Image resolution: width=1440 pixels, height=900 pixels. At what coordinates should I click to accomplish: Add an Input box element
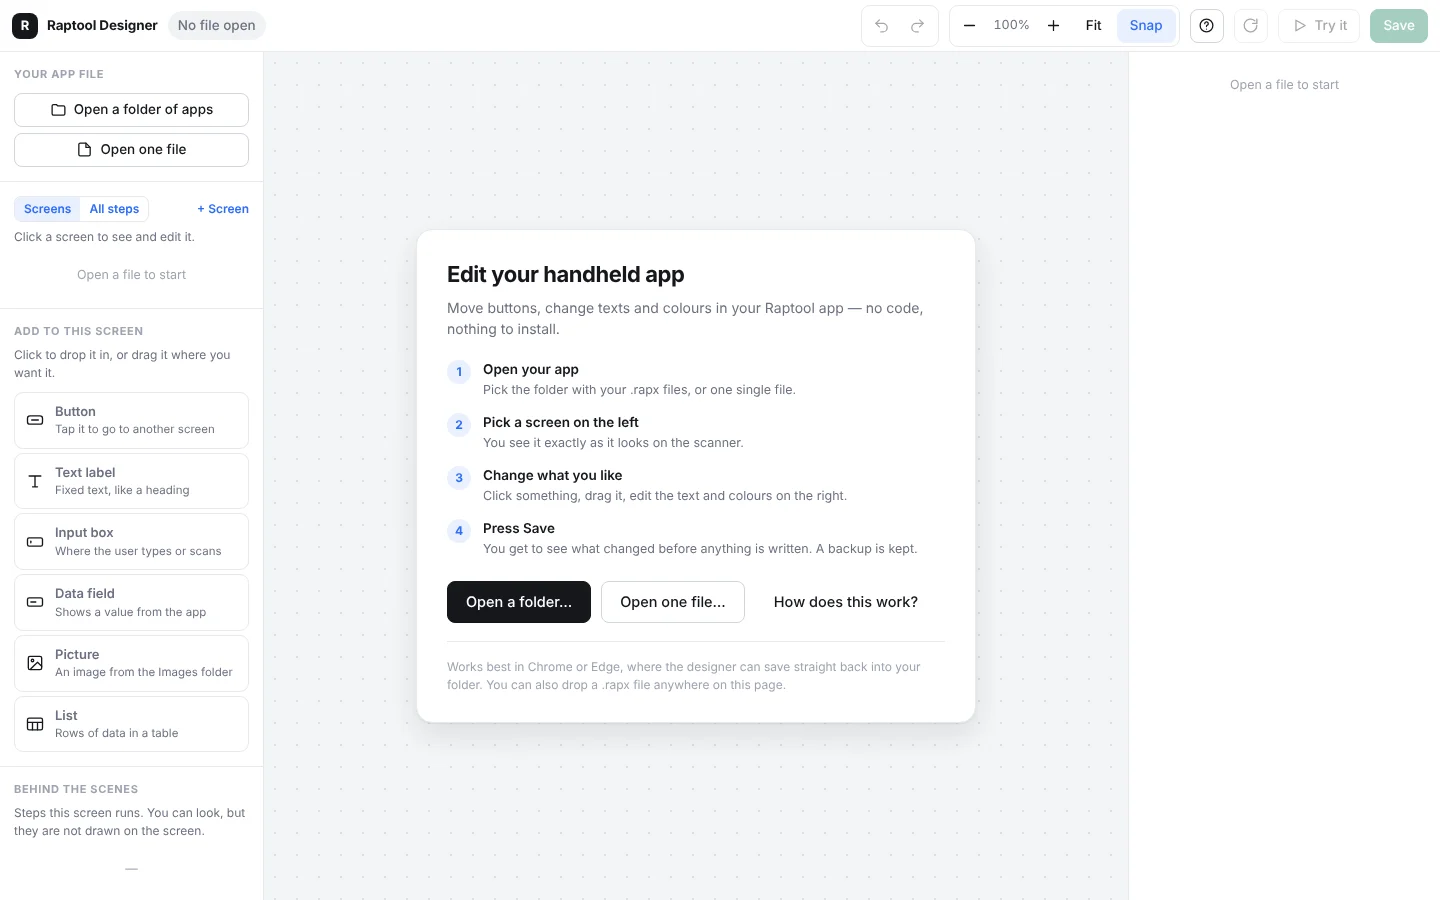(x=131, y=542)
